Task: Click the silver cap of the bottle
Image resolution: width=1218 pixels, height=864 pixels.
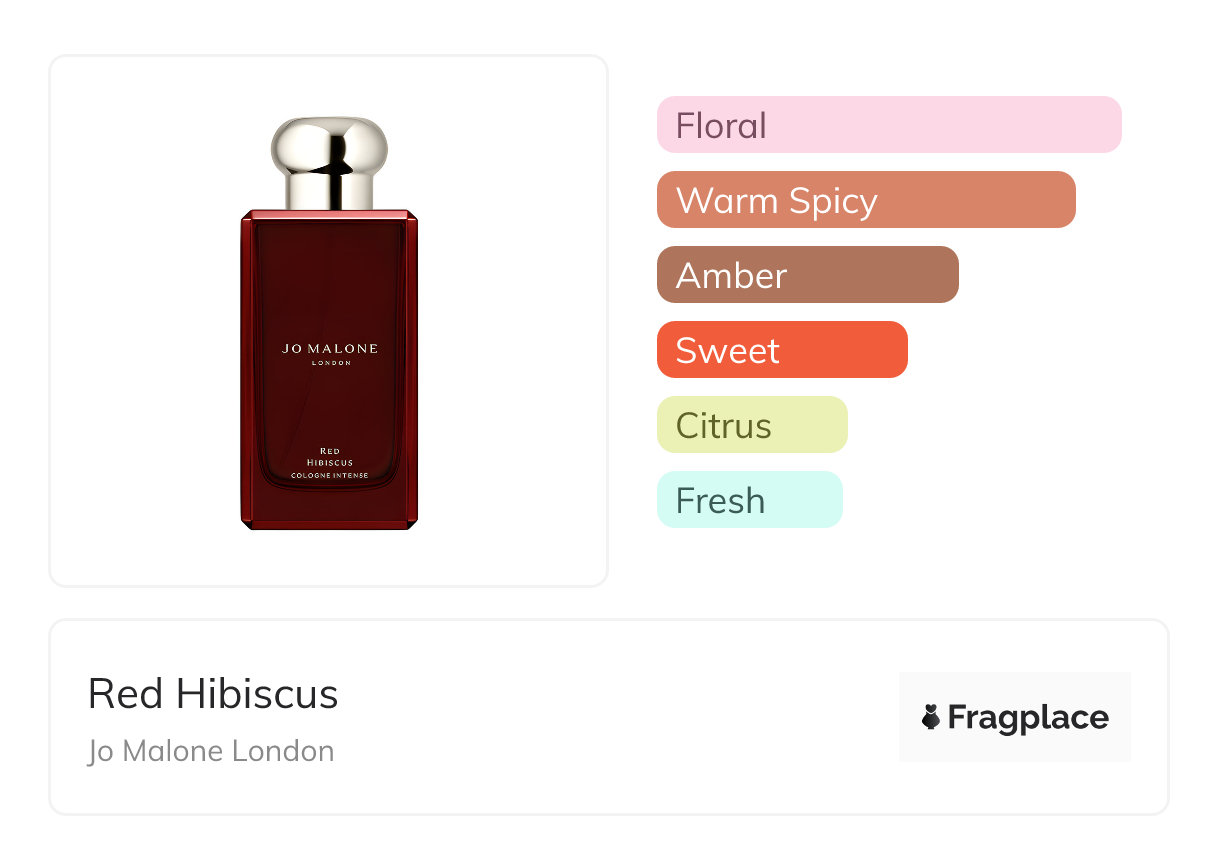Action: point(329,148)
